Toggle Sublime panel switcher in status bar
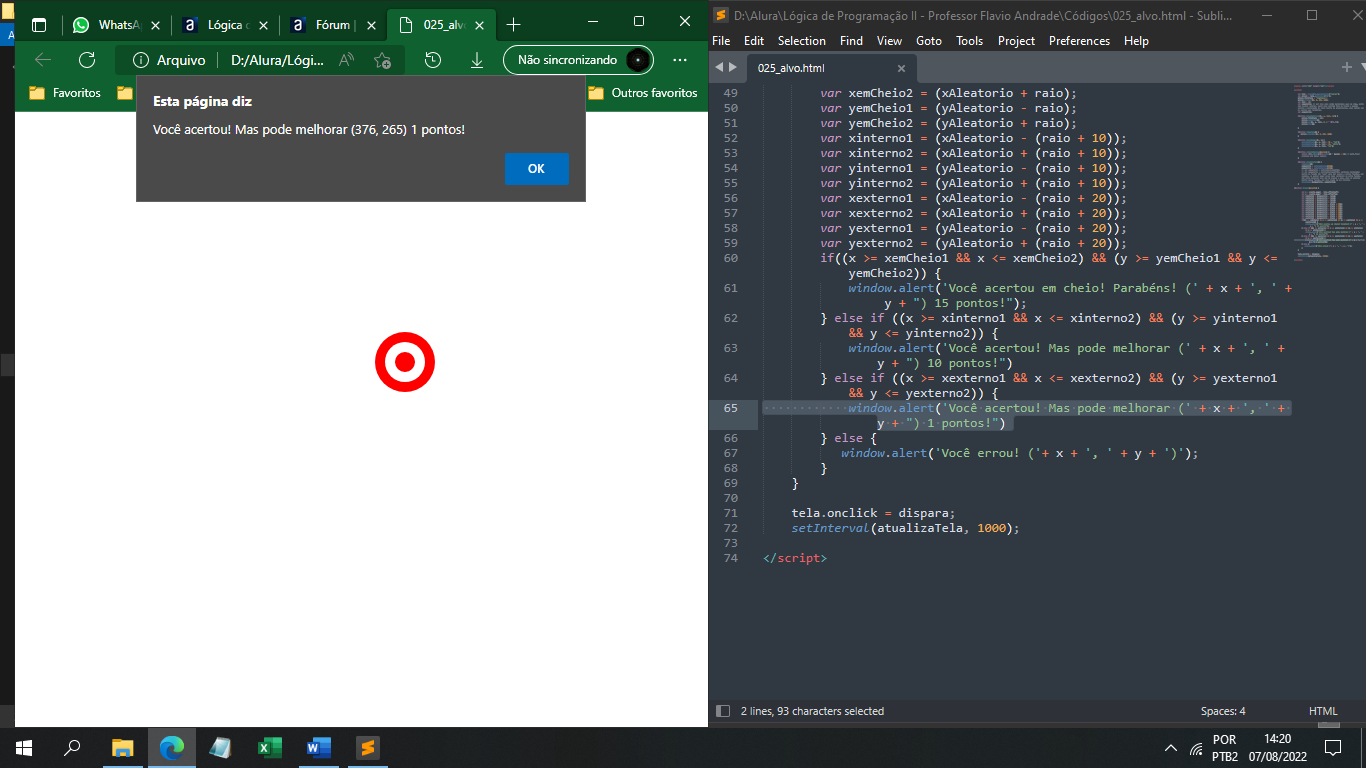This screenshot has height=768, width=1366. point(723,711)
